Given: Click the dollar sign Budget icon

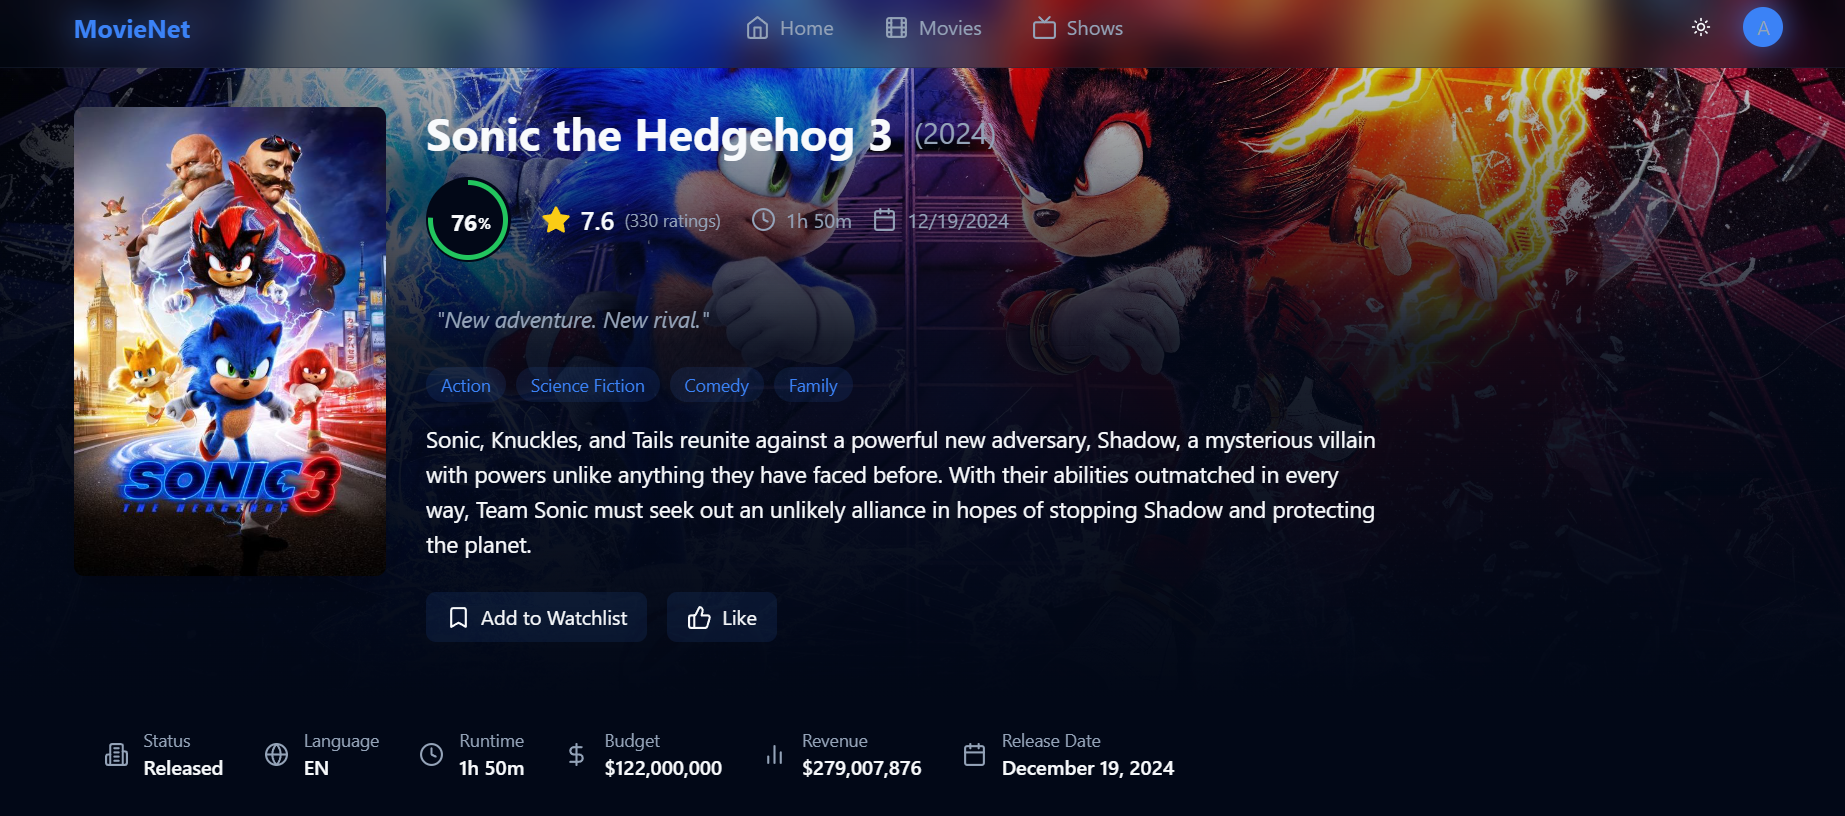Looking at the screenshot, I should click(576, 754).
